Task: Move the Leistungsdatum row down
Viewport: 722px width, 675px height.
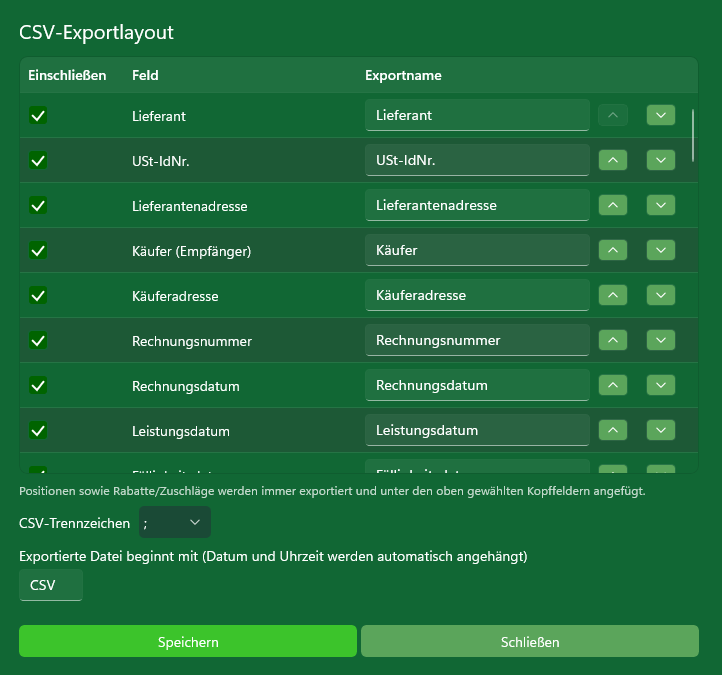Action: tap(661, 430)
